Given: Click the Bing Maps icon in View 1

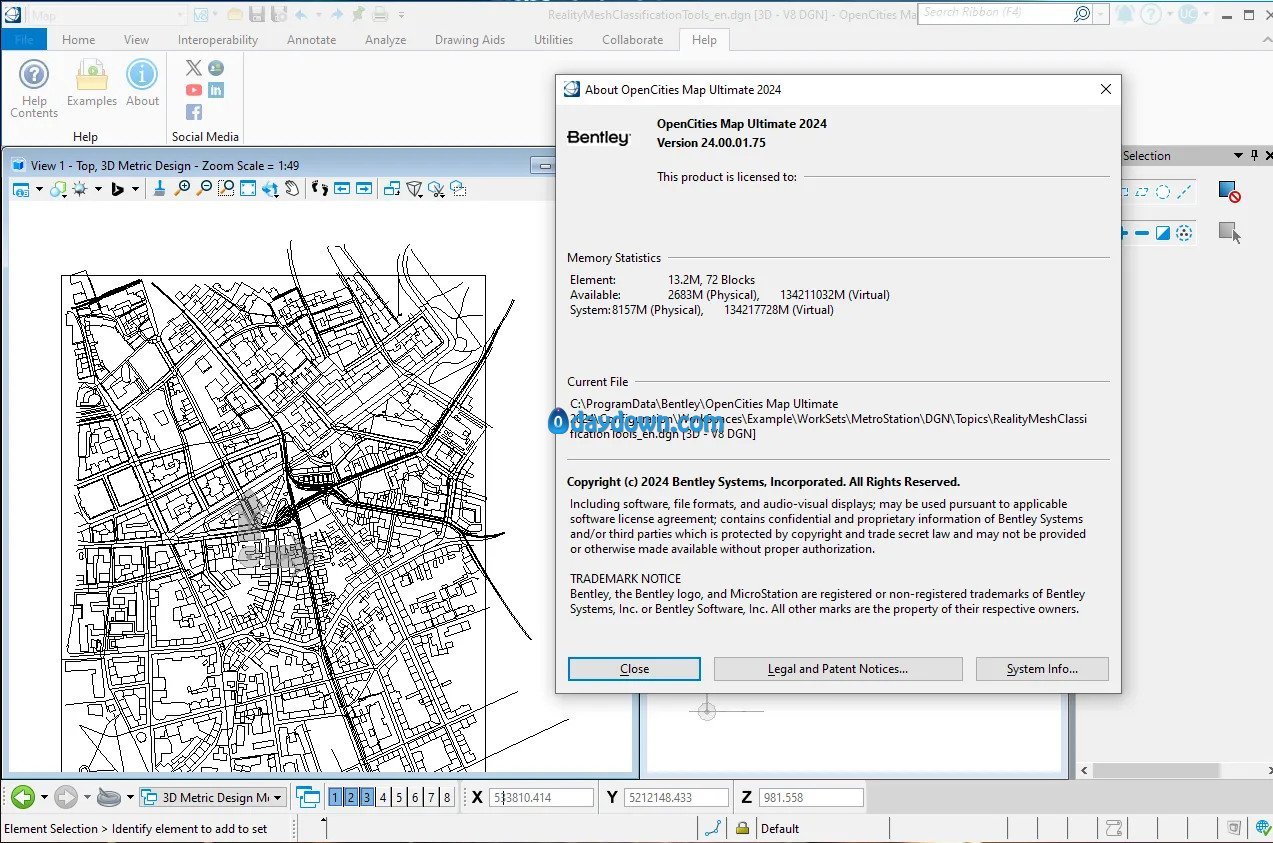Looking at the screenshot, I should (x=117, y=189).
